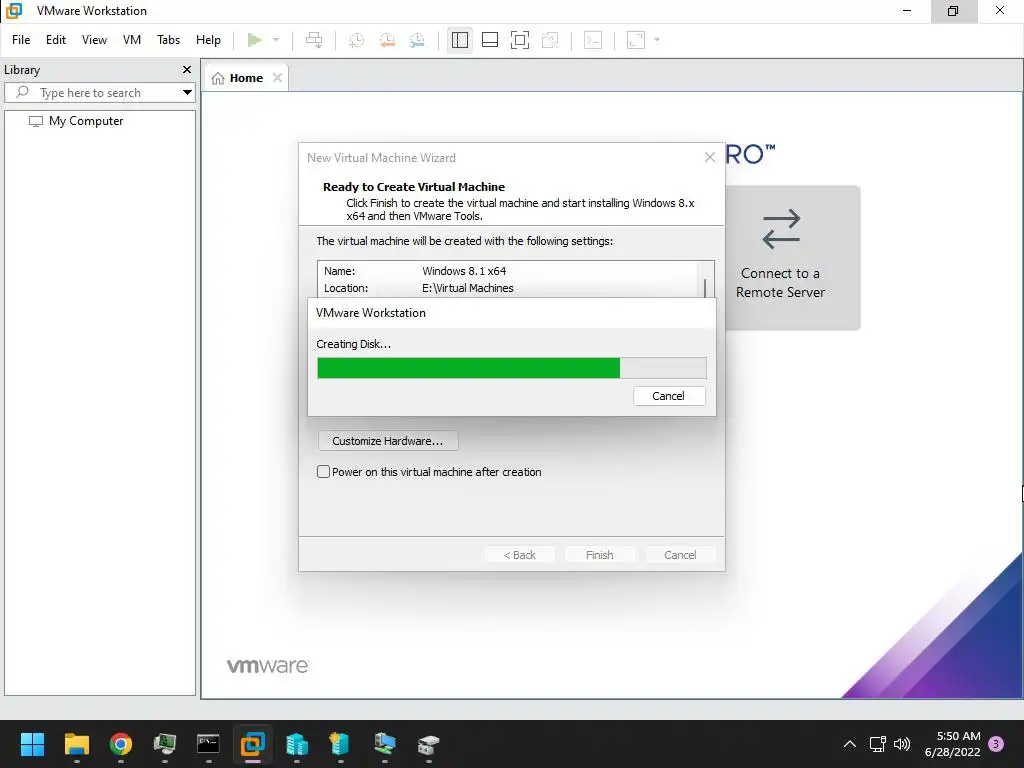
Task: Close the New Virtual Machine Wizard dialog
Action: [x=710, y=157]
